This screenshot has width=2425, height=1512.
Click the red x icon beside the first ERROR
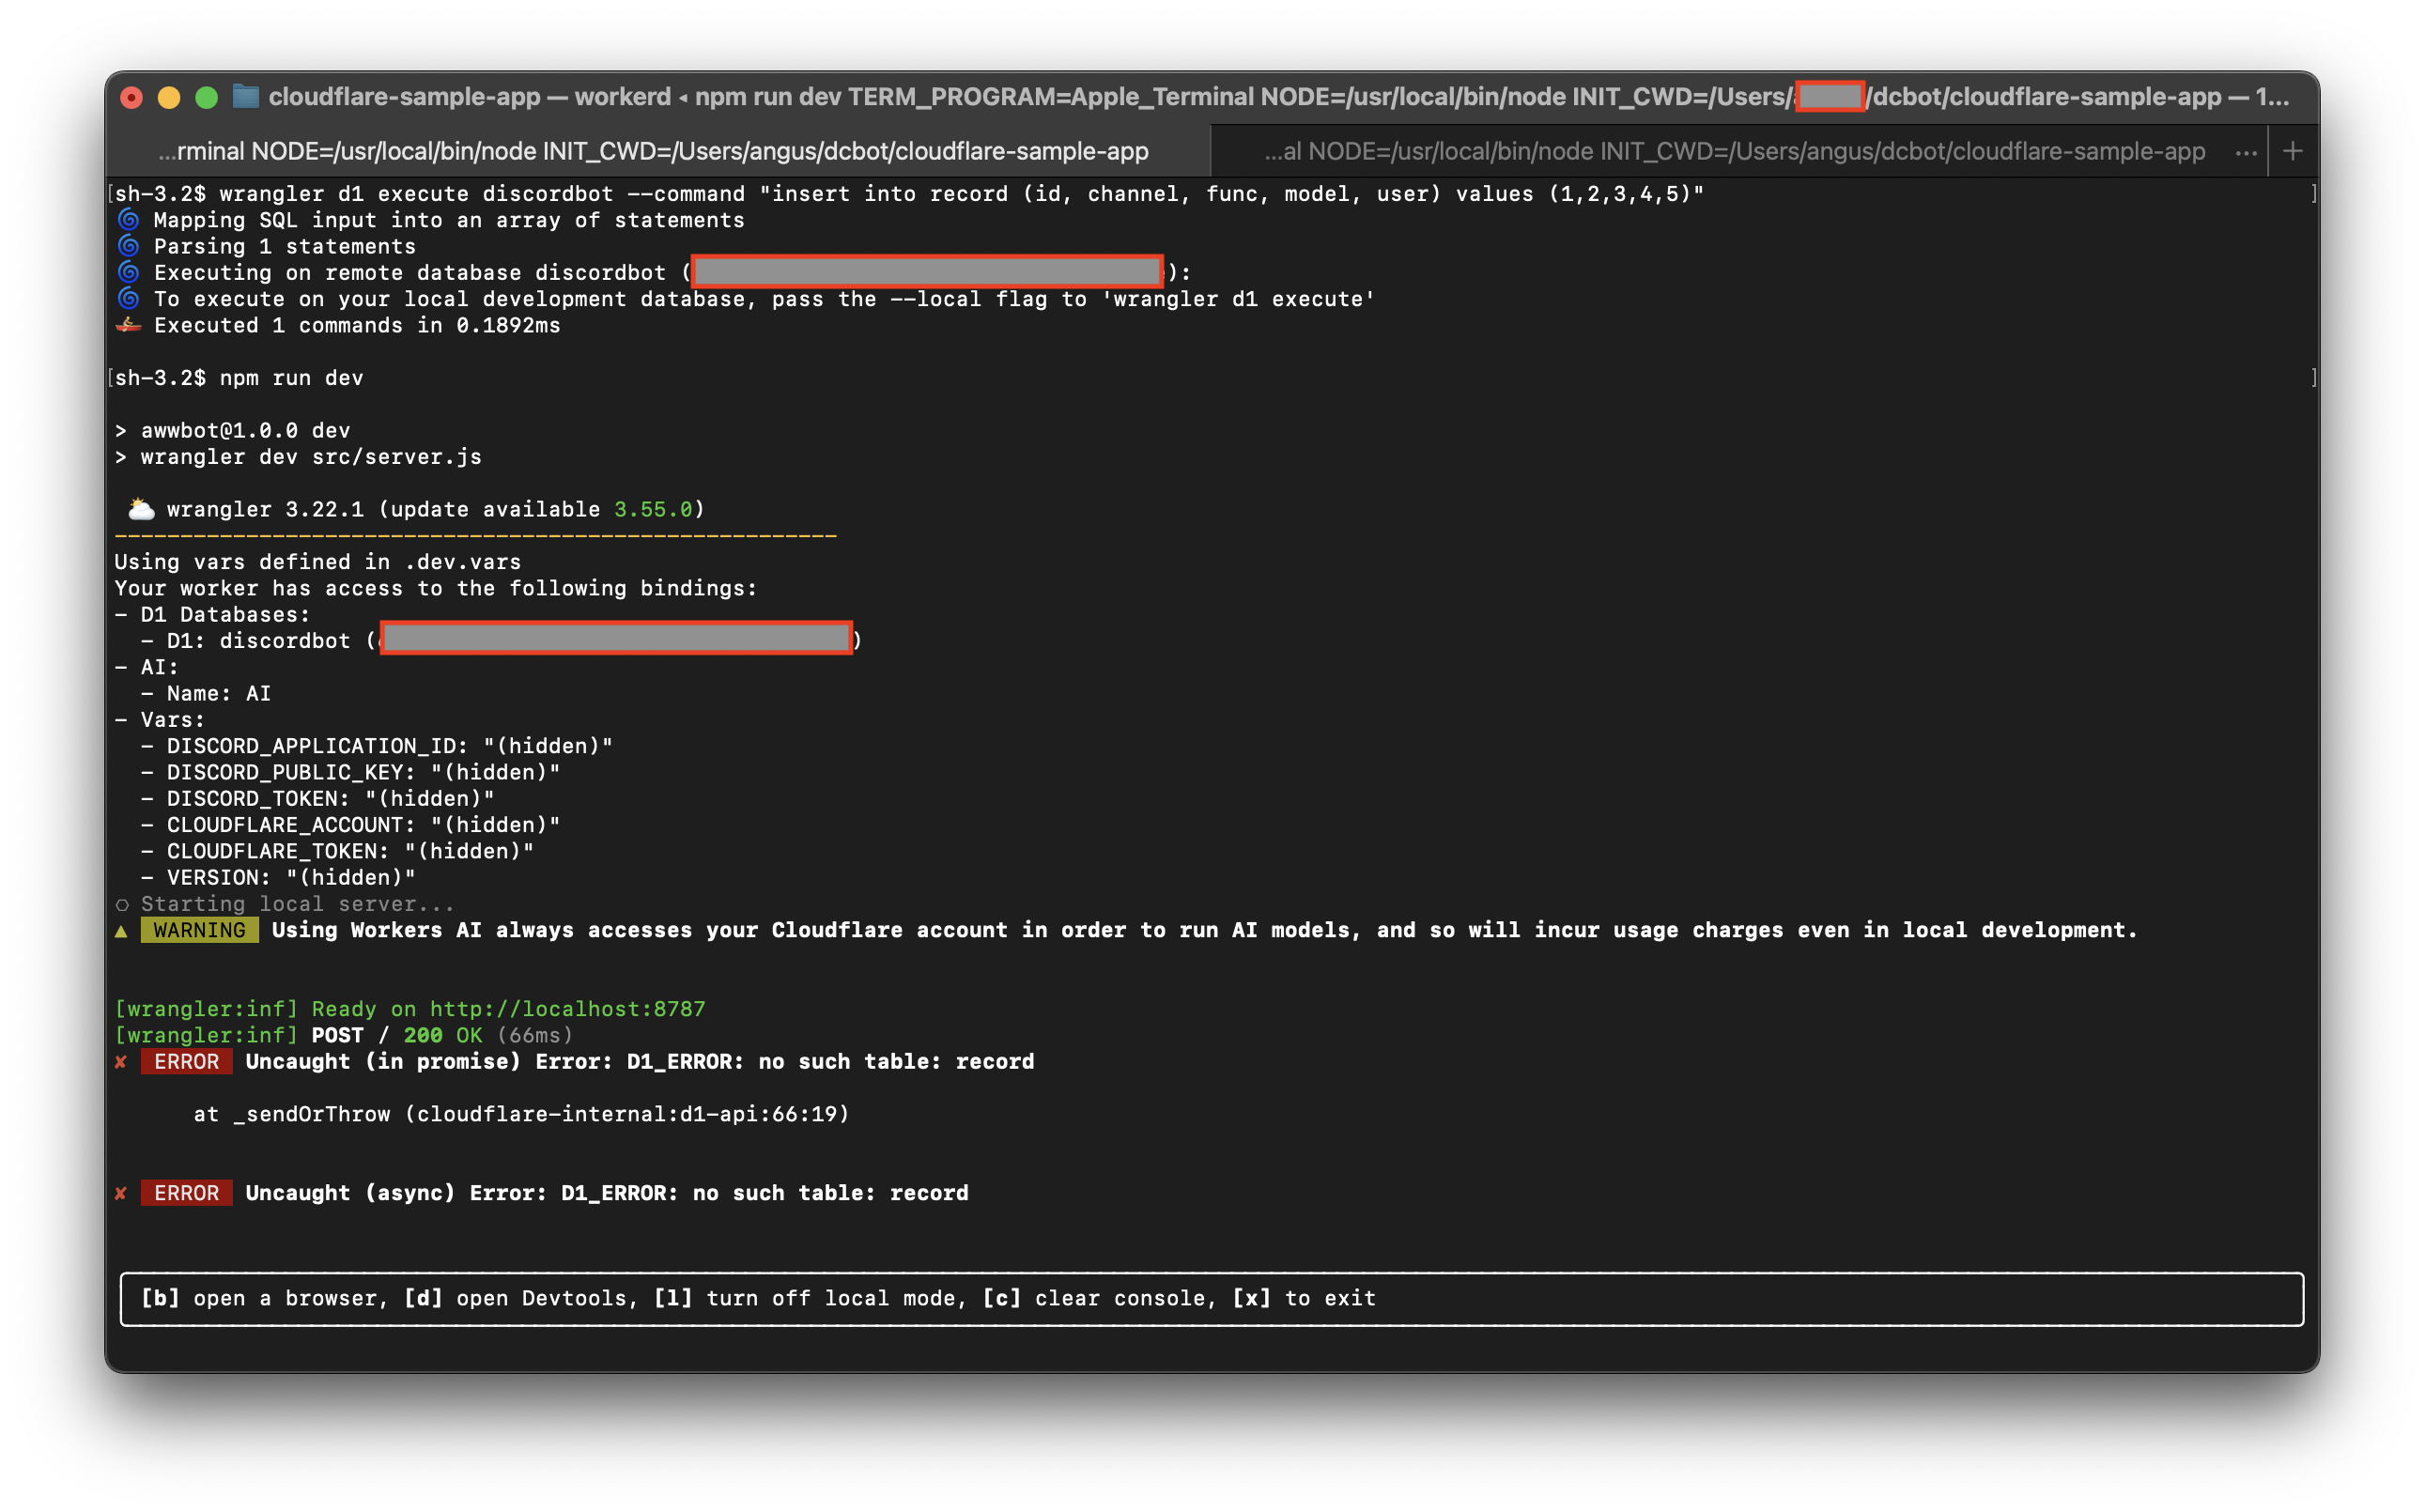(x=121, y=1062)
